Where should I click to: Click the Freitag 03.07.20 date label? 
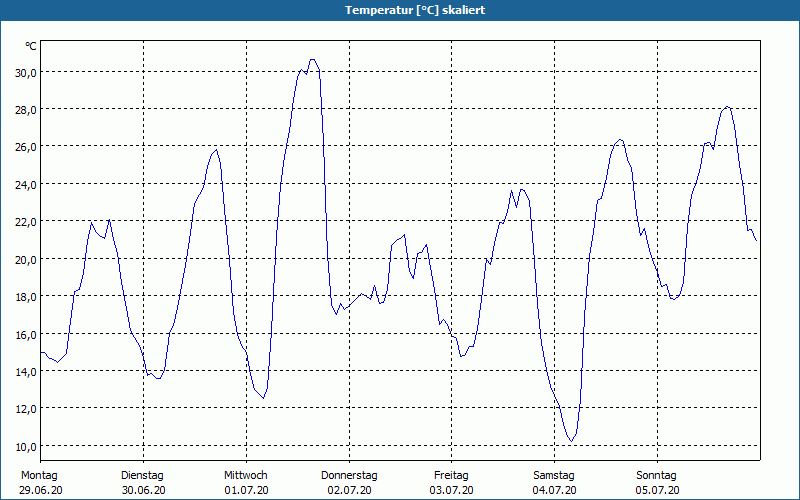click(x=452, y=483)
